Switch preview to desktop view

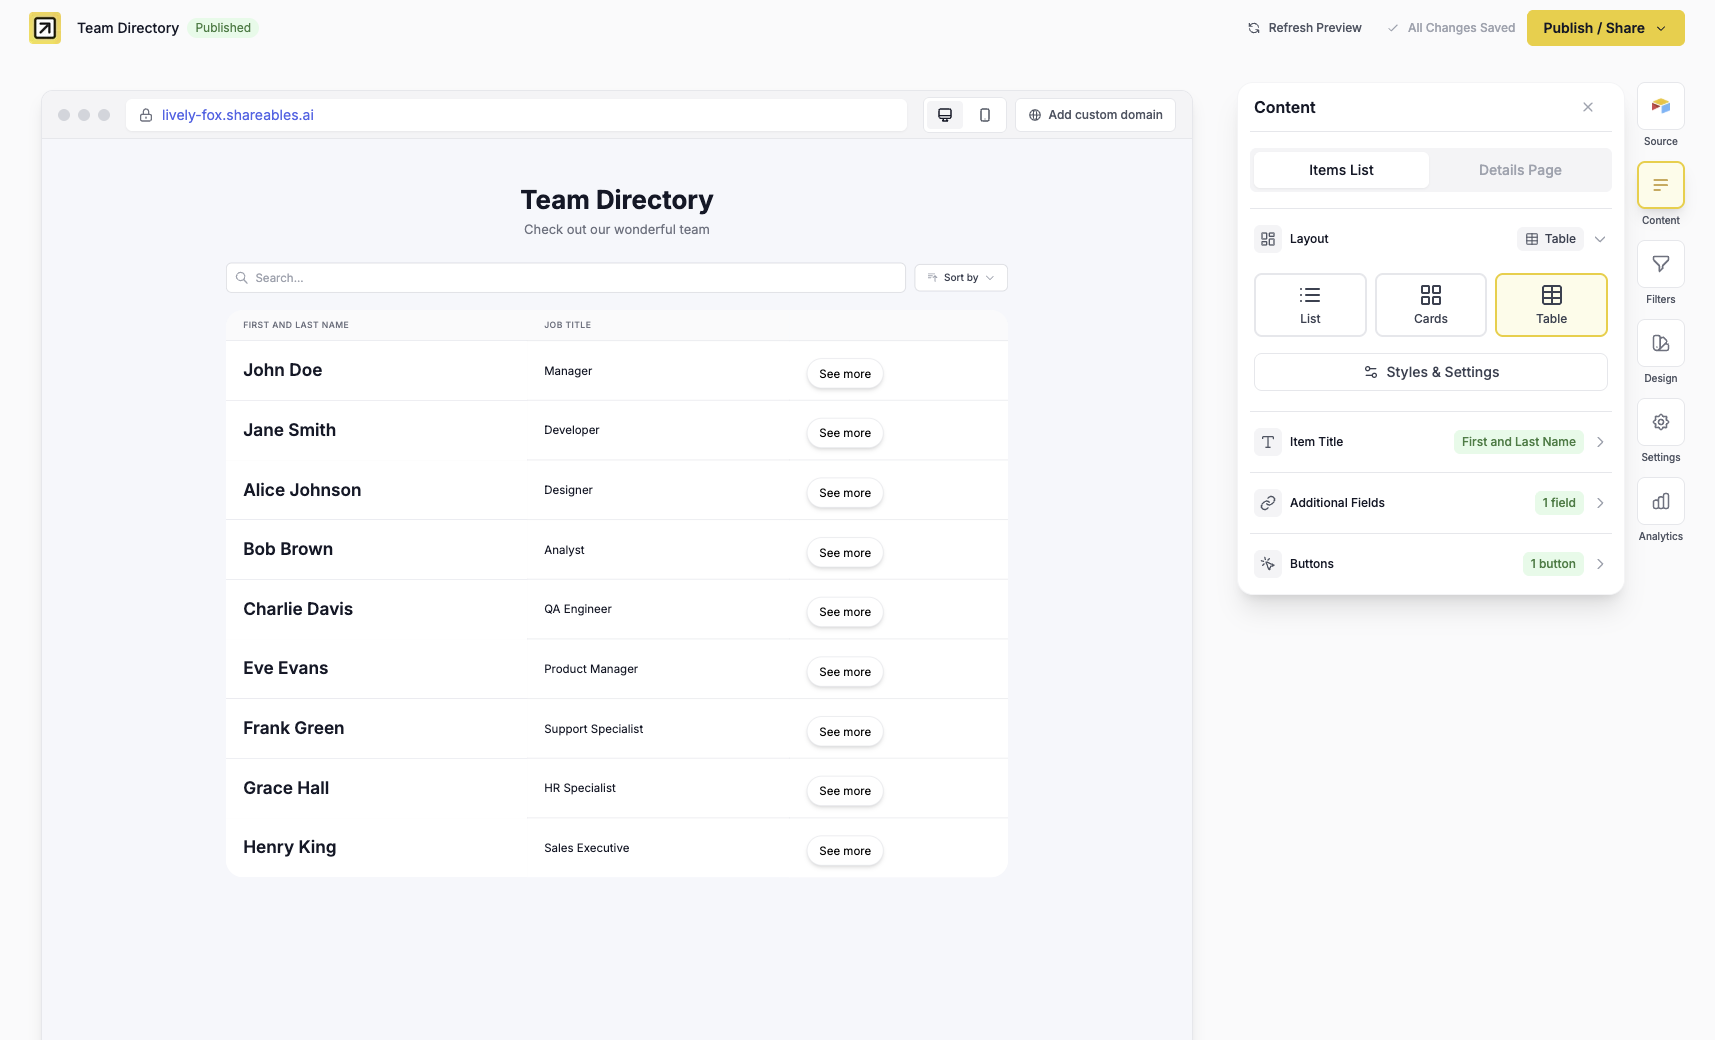pos(943,114)
